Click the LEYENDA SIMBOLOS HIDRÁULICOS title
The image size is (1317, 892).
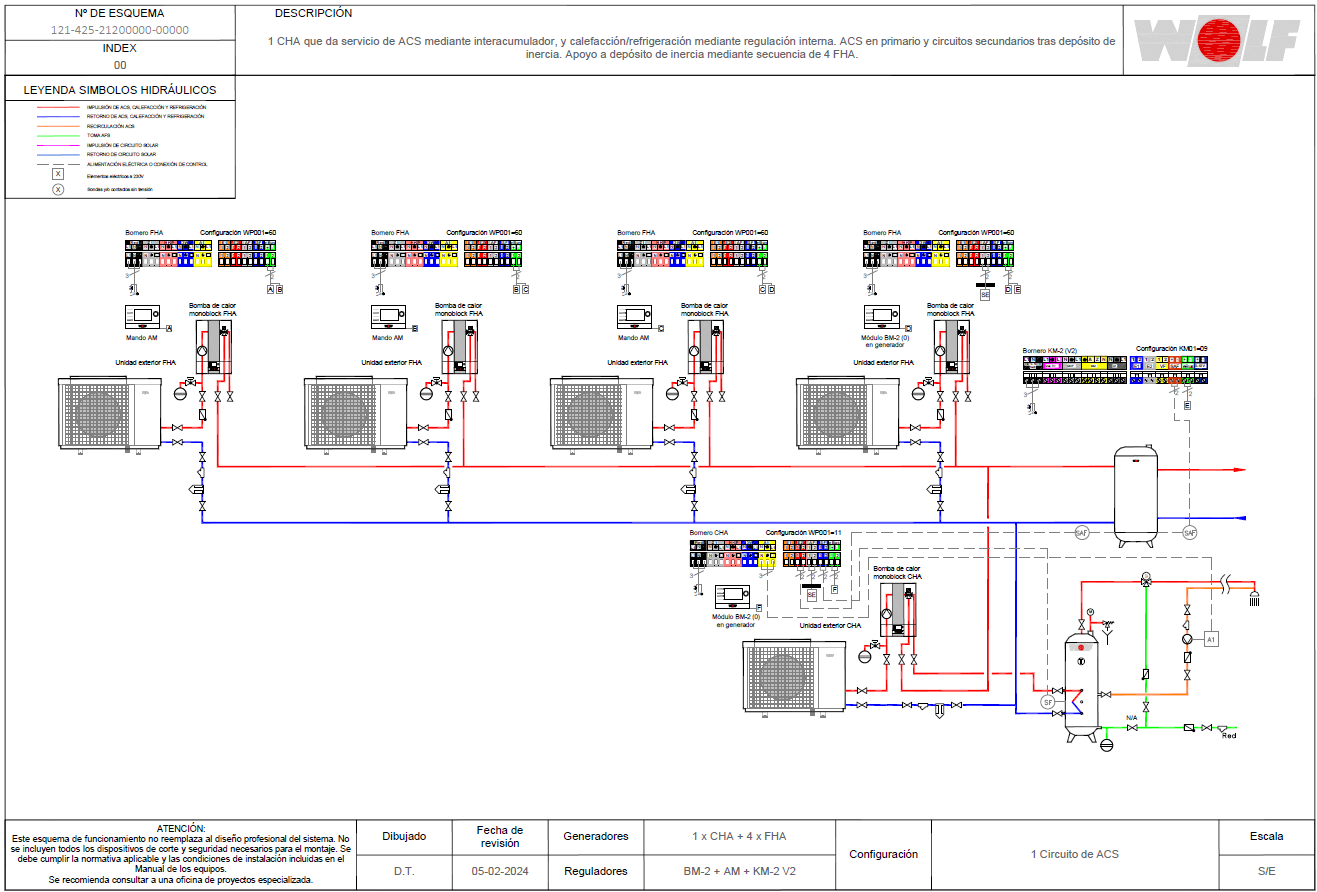pyautogui.click(x=120, y=90)
